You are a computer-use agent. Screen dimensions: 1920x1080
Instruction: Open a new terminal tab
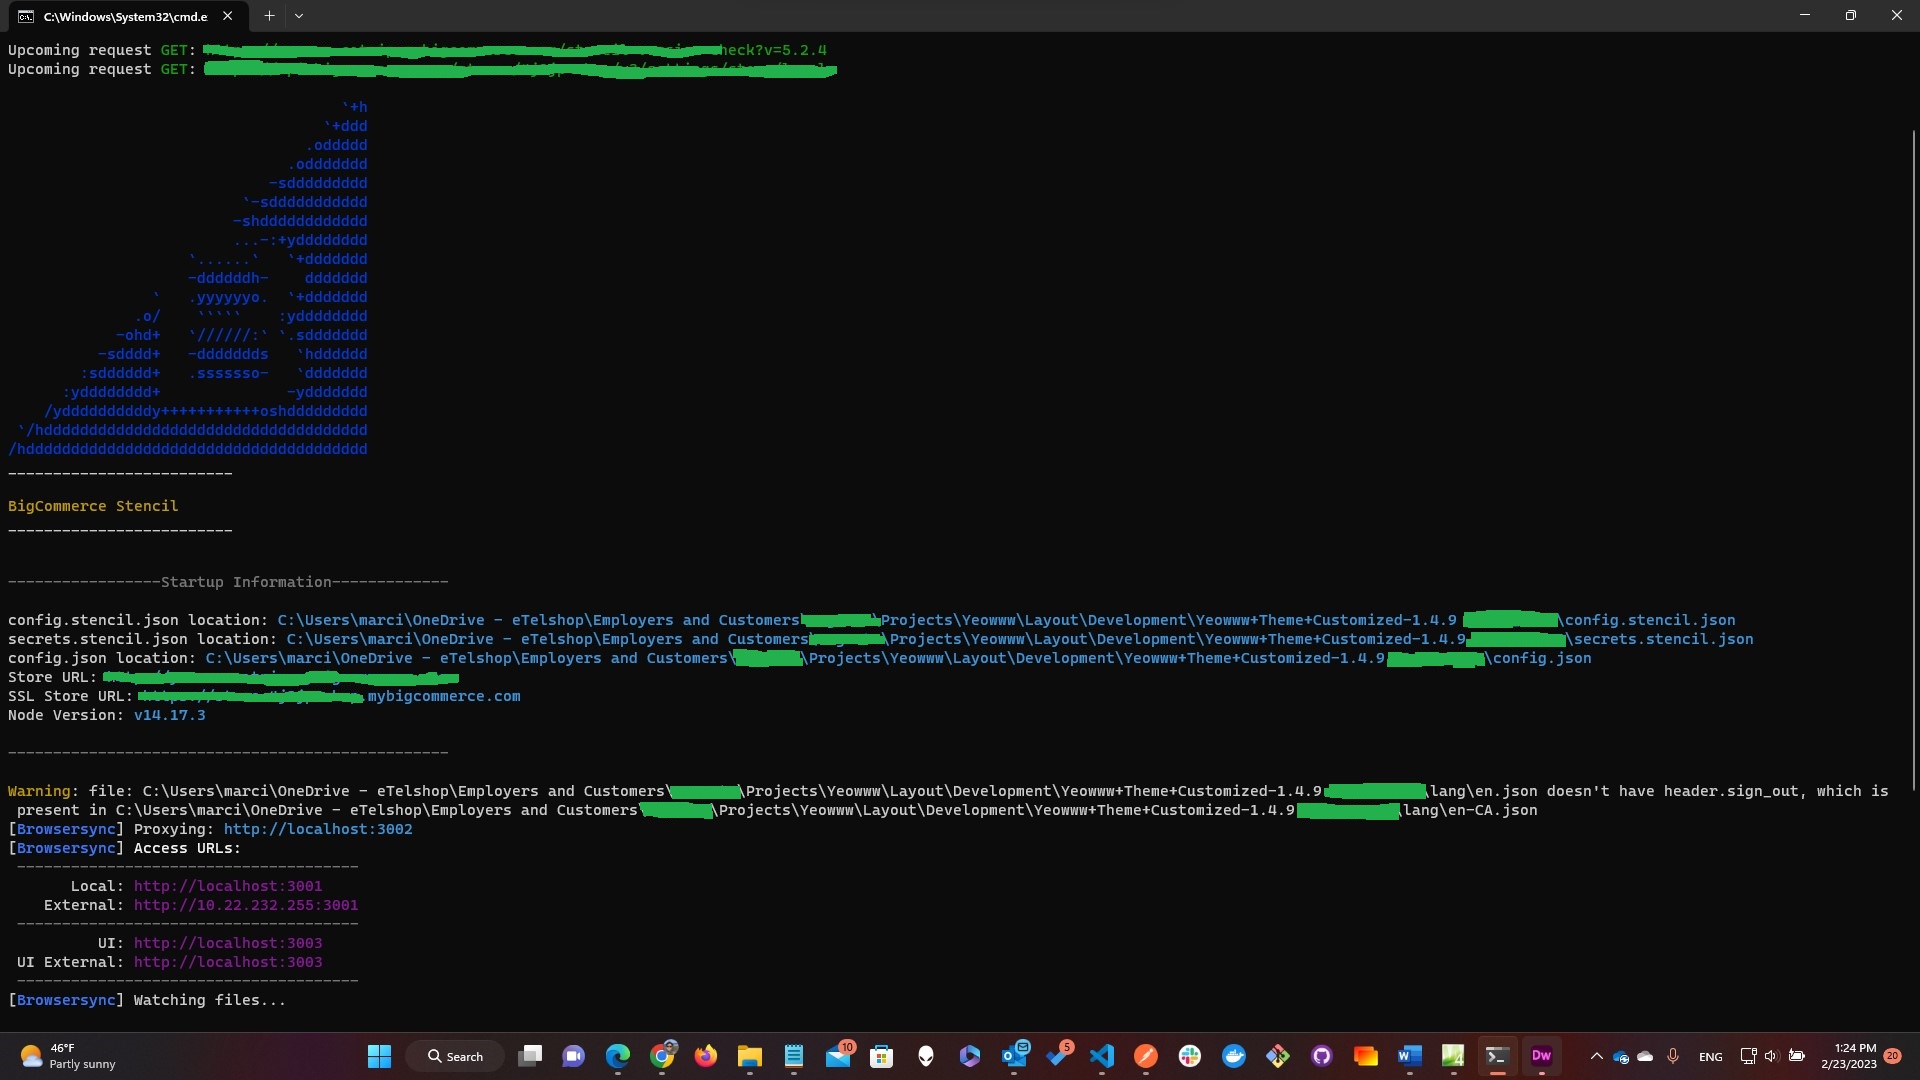coord(269,16)
